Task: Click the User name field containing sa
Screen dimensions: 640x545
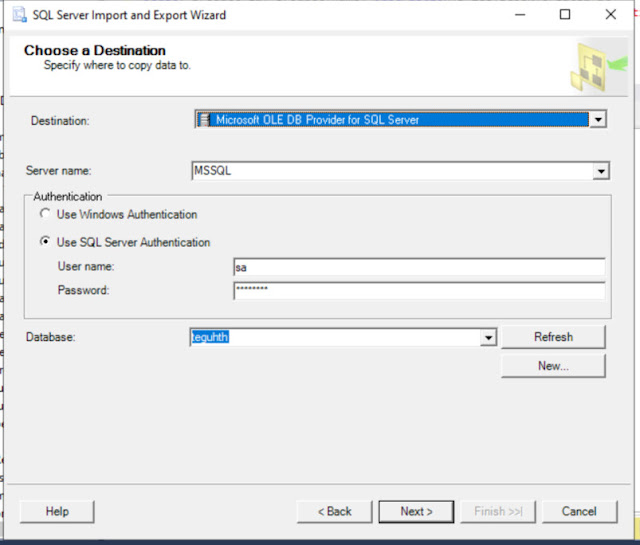Action: coord(419,267)
